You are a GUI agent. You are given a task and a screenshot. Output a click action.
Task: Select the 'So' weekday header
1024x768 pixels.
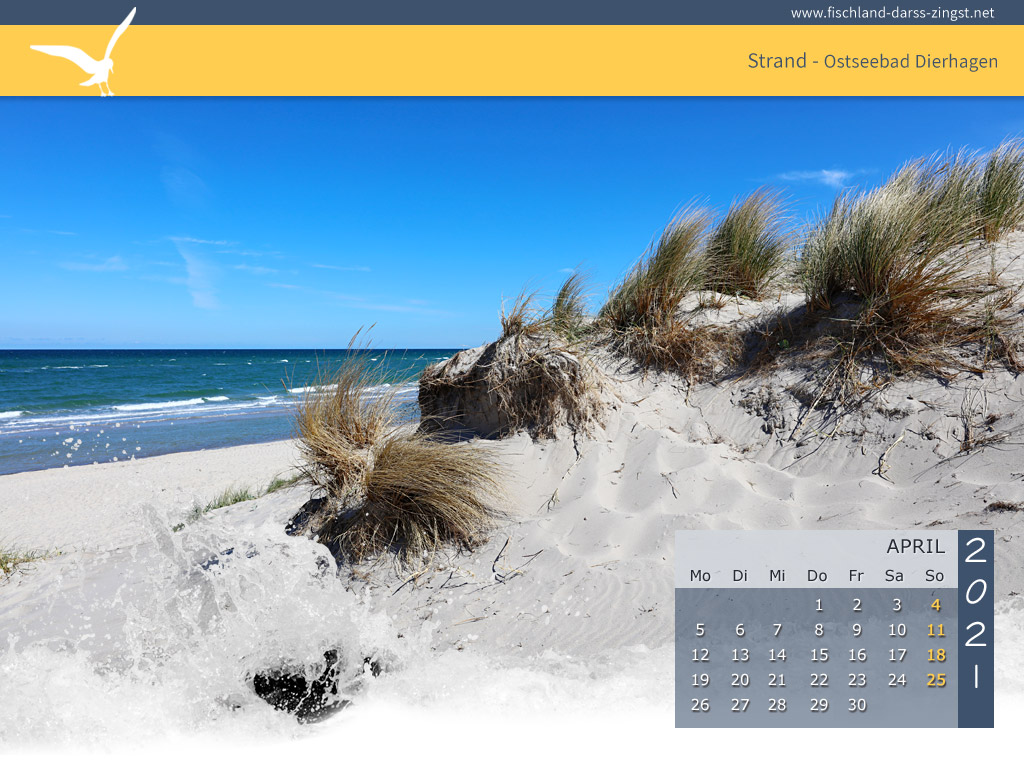[x=935, y=575]
